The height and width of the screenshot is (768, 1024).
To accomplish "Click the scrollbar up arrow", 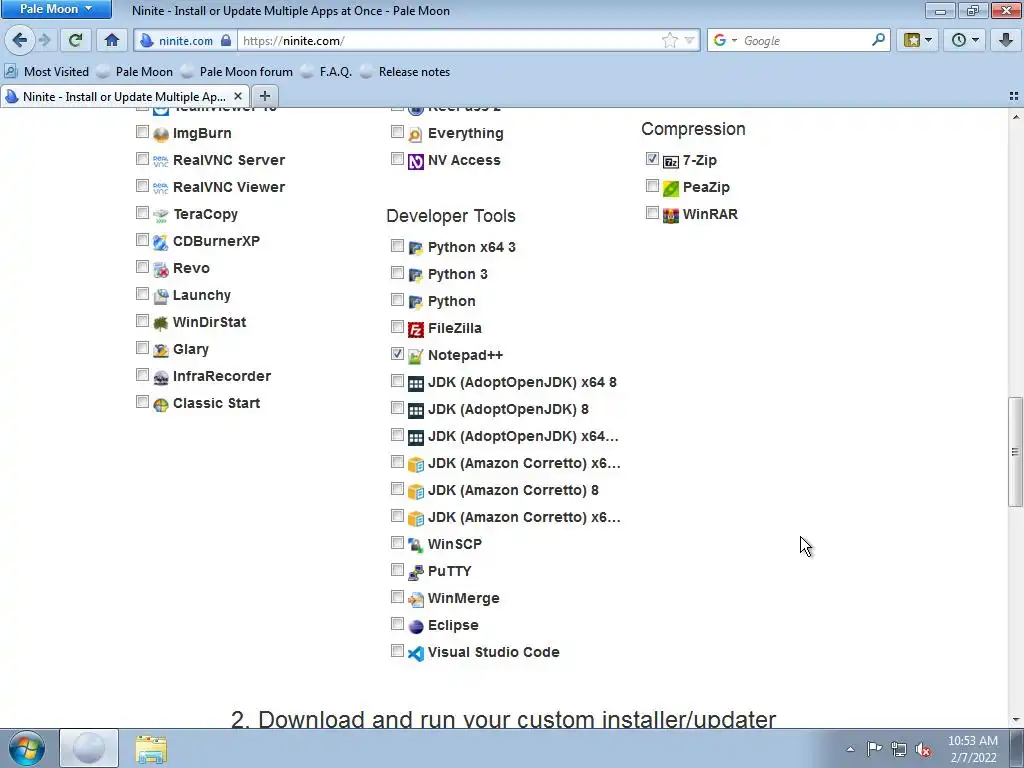I will pyautogui.click(x=1015, y=116).
